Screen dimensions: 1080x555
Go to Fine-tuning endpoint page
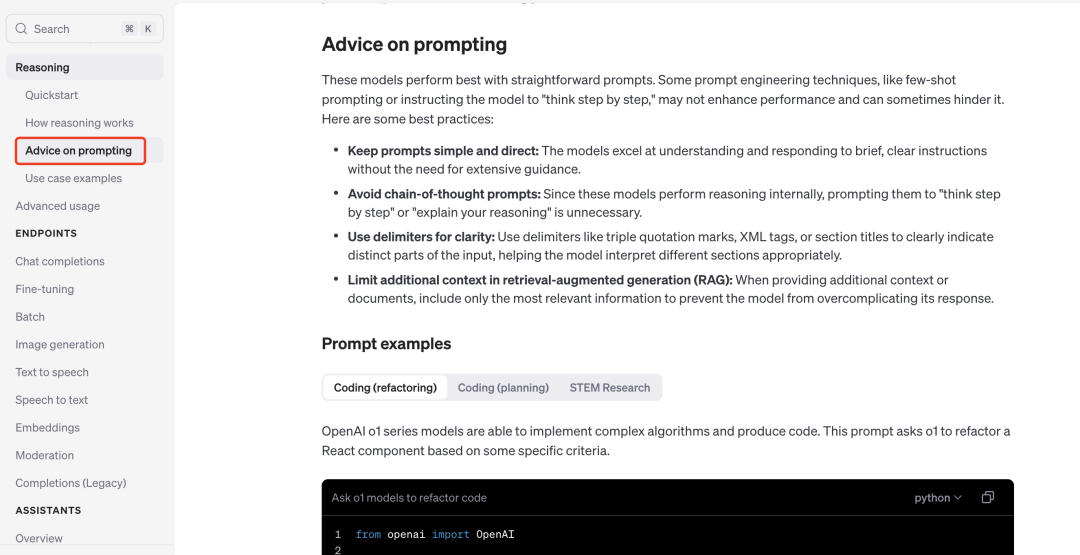coord(45,289)
